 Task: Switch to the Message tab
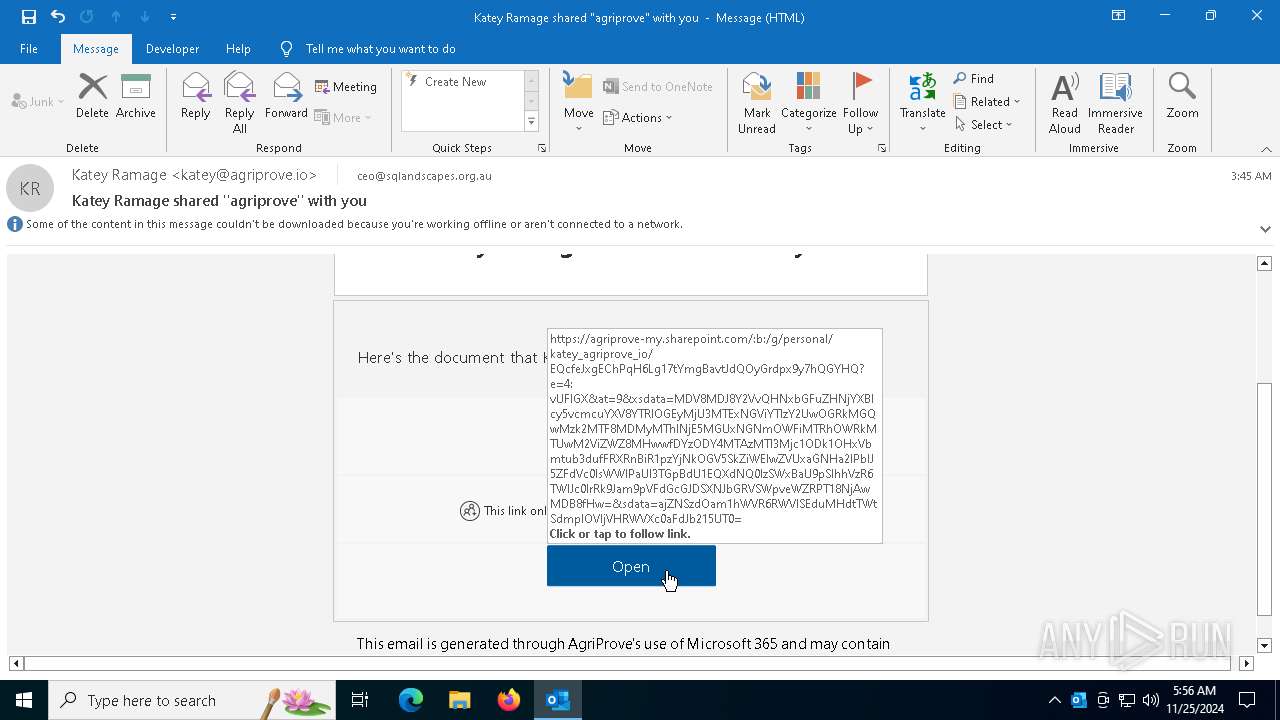pyautogui.click(x=96, y=49)
